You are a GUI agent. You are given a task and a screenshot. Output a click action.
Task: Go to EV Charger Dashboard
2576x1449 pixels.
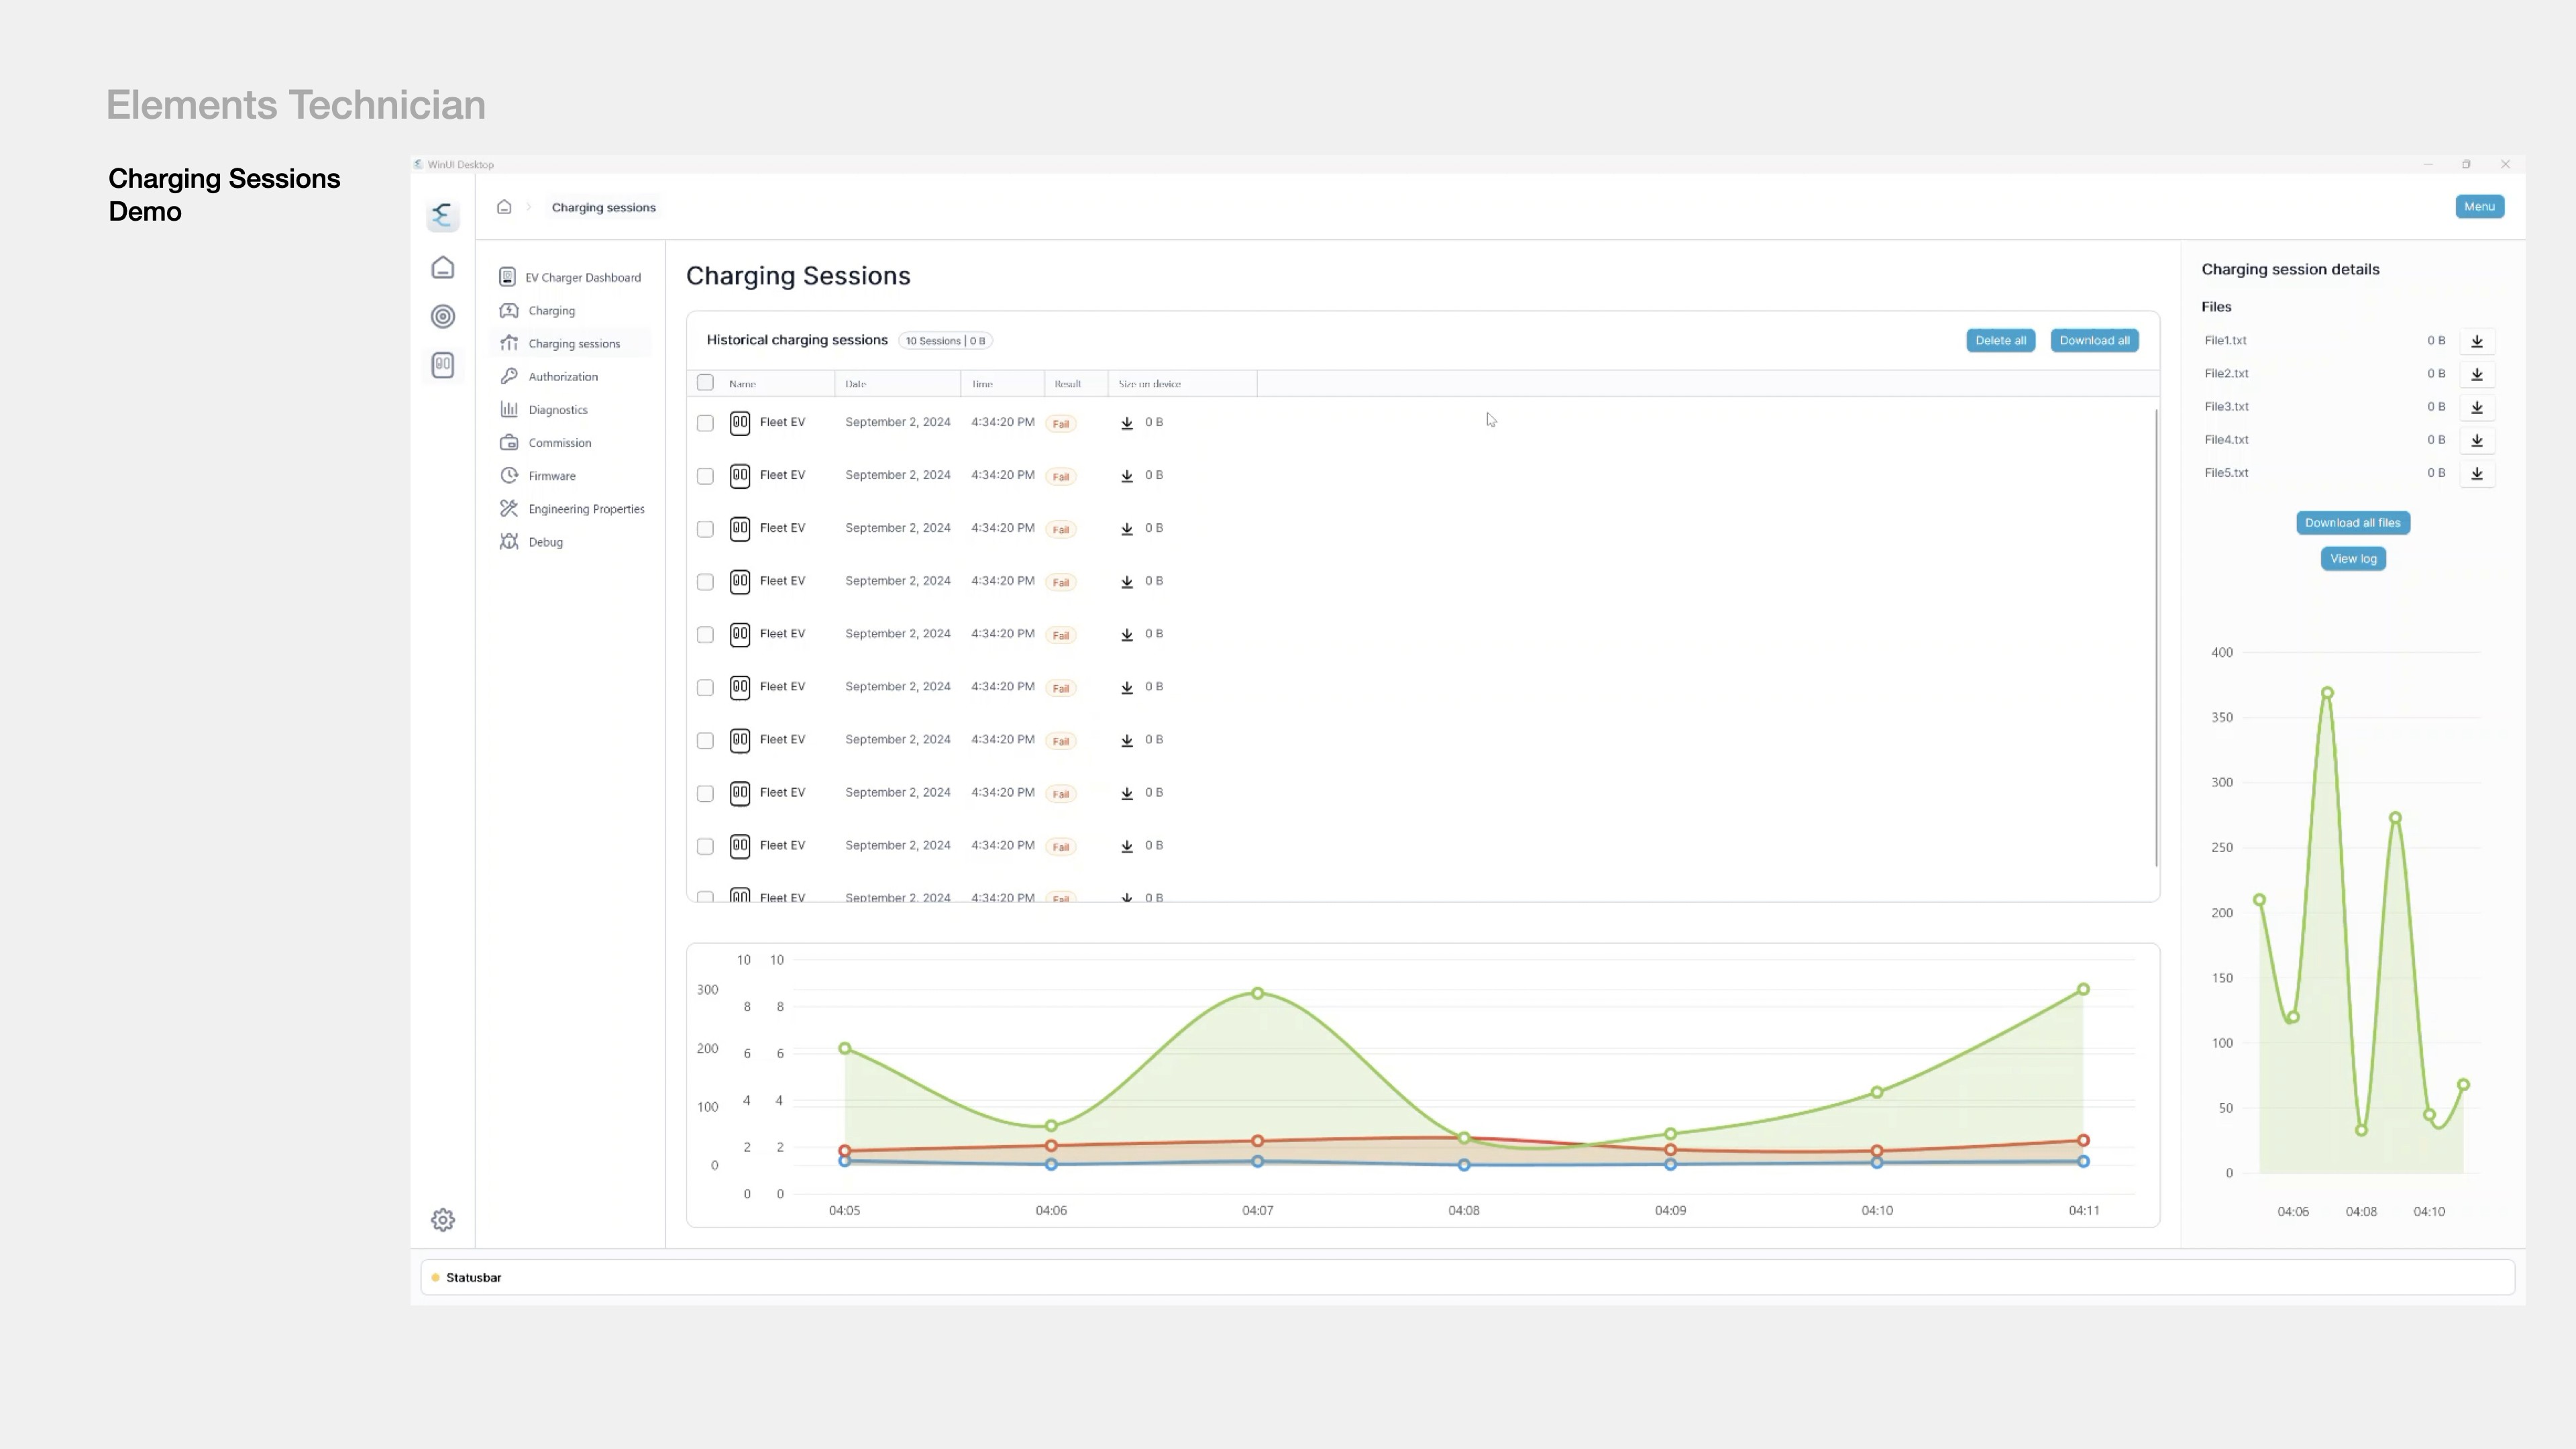582,278
